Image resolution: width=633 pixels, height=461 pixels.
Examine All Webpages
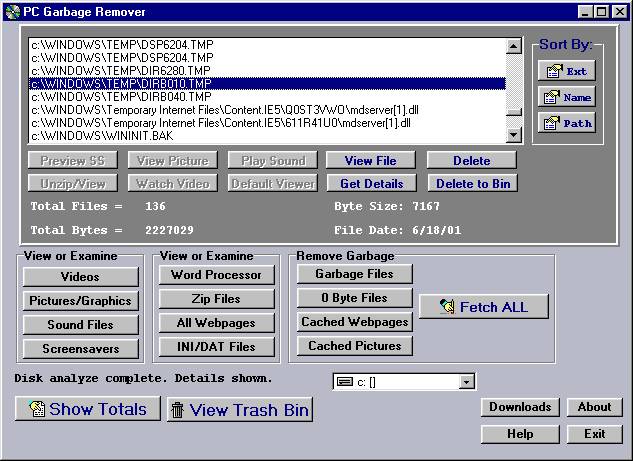216,323
